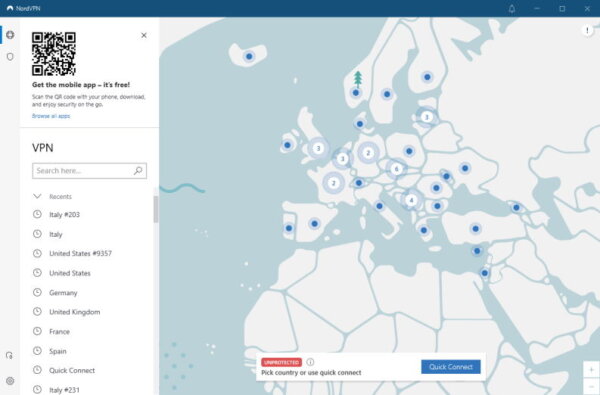Select the Poland server pin on map
The height and width of the screenshot is (395, 600).
[409, 151]
